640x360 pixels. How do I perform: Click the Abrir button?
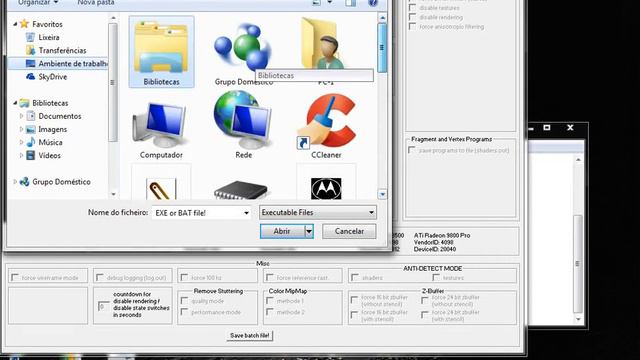click(282, 231)
